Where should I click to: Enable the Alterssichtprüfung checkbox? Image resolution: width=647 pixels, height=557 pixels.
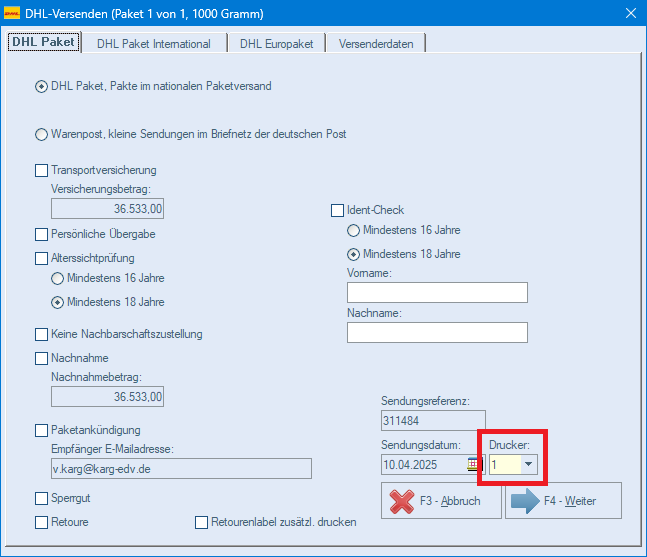pos(41,258)
